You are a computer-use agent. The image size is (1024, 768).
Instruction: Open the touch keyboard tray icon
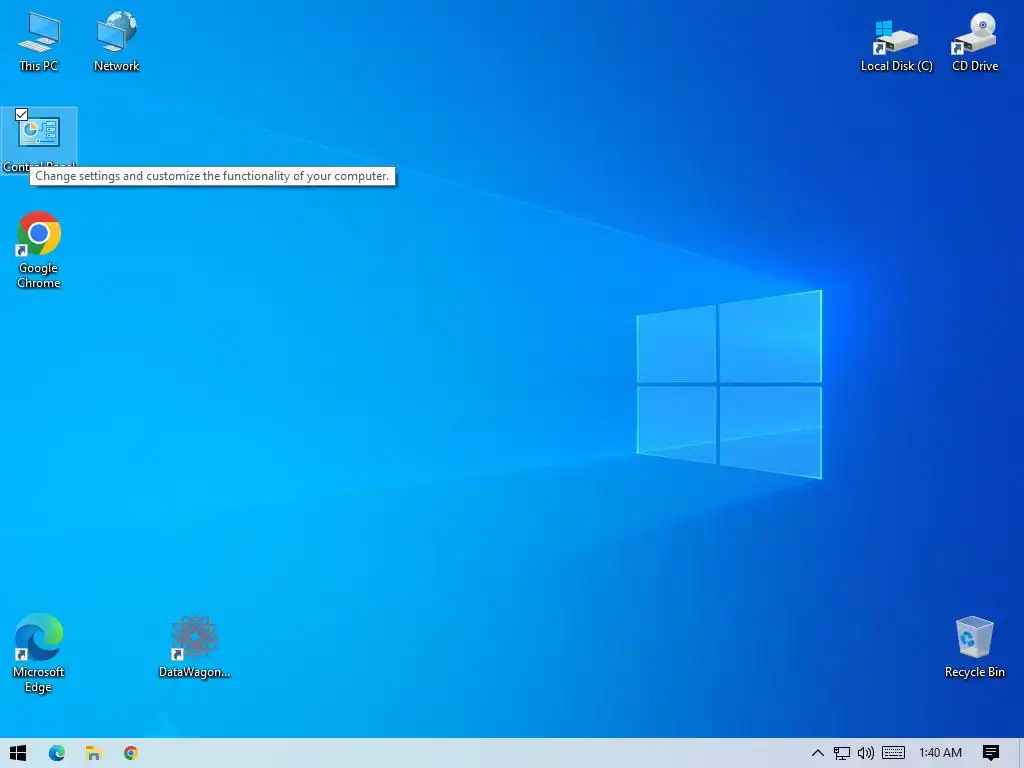click(893, 753)
